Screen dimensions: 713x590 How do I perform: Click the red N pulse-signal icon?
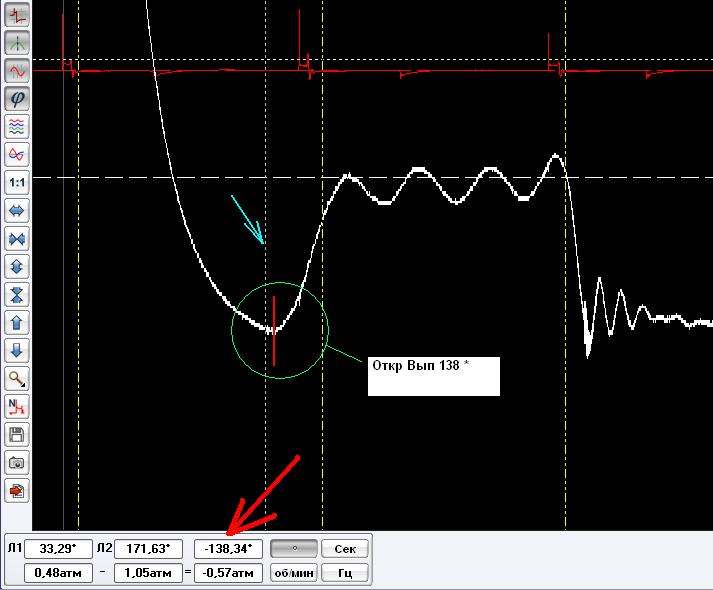[x=17, y=407]
